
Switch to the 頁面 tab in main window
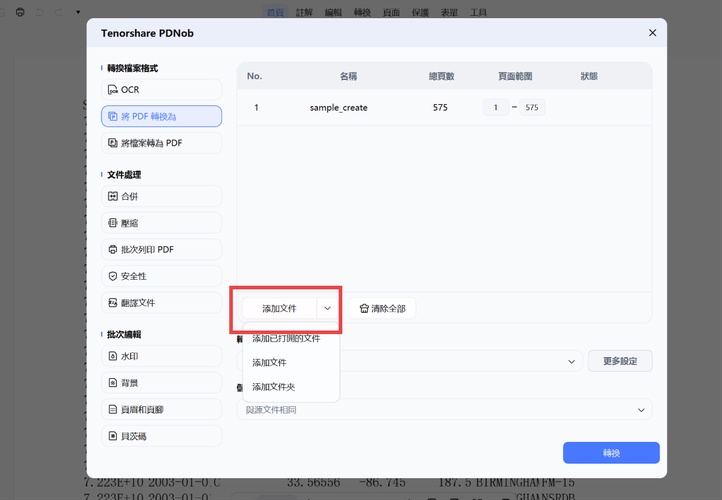point(391,12)
